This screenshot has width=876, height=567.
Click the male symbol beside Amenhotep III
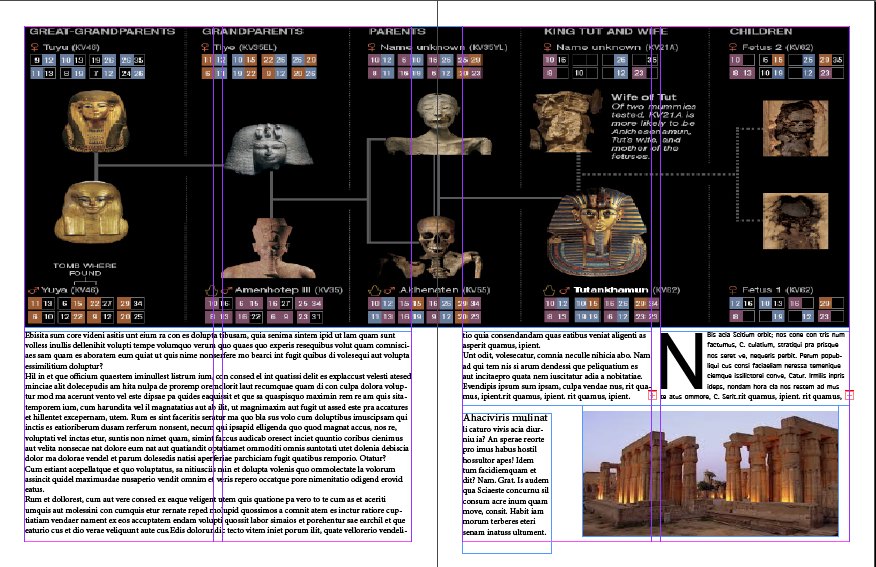(226, 290)
